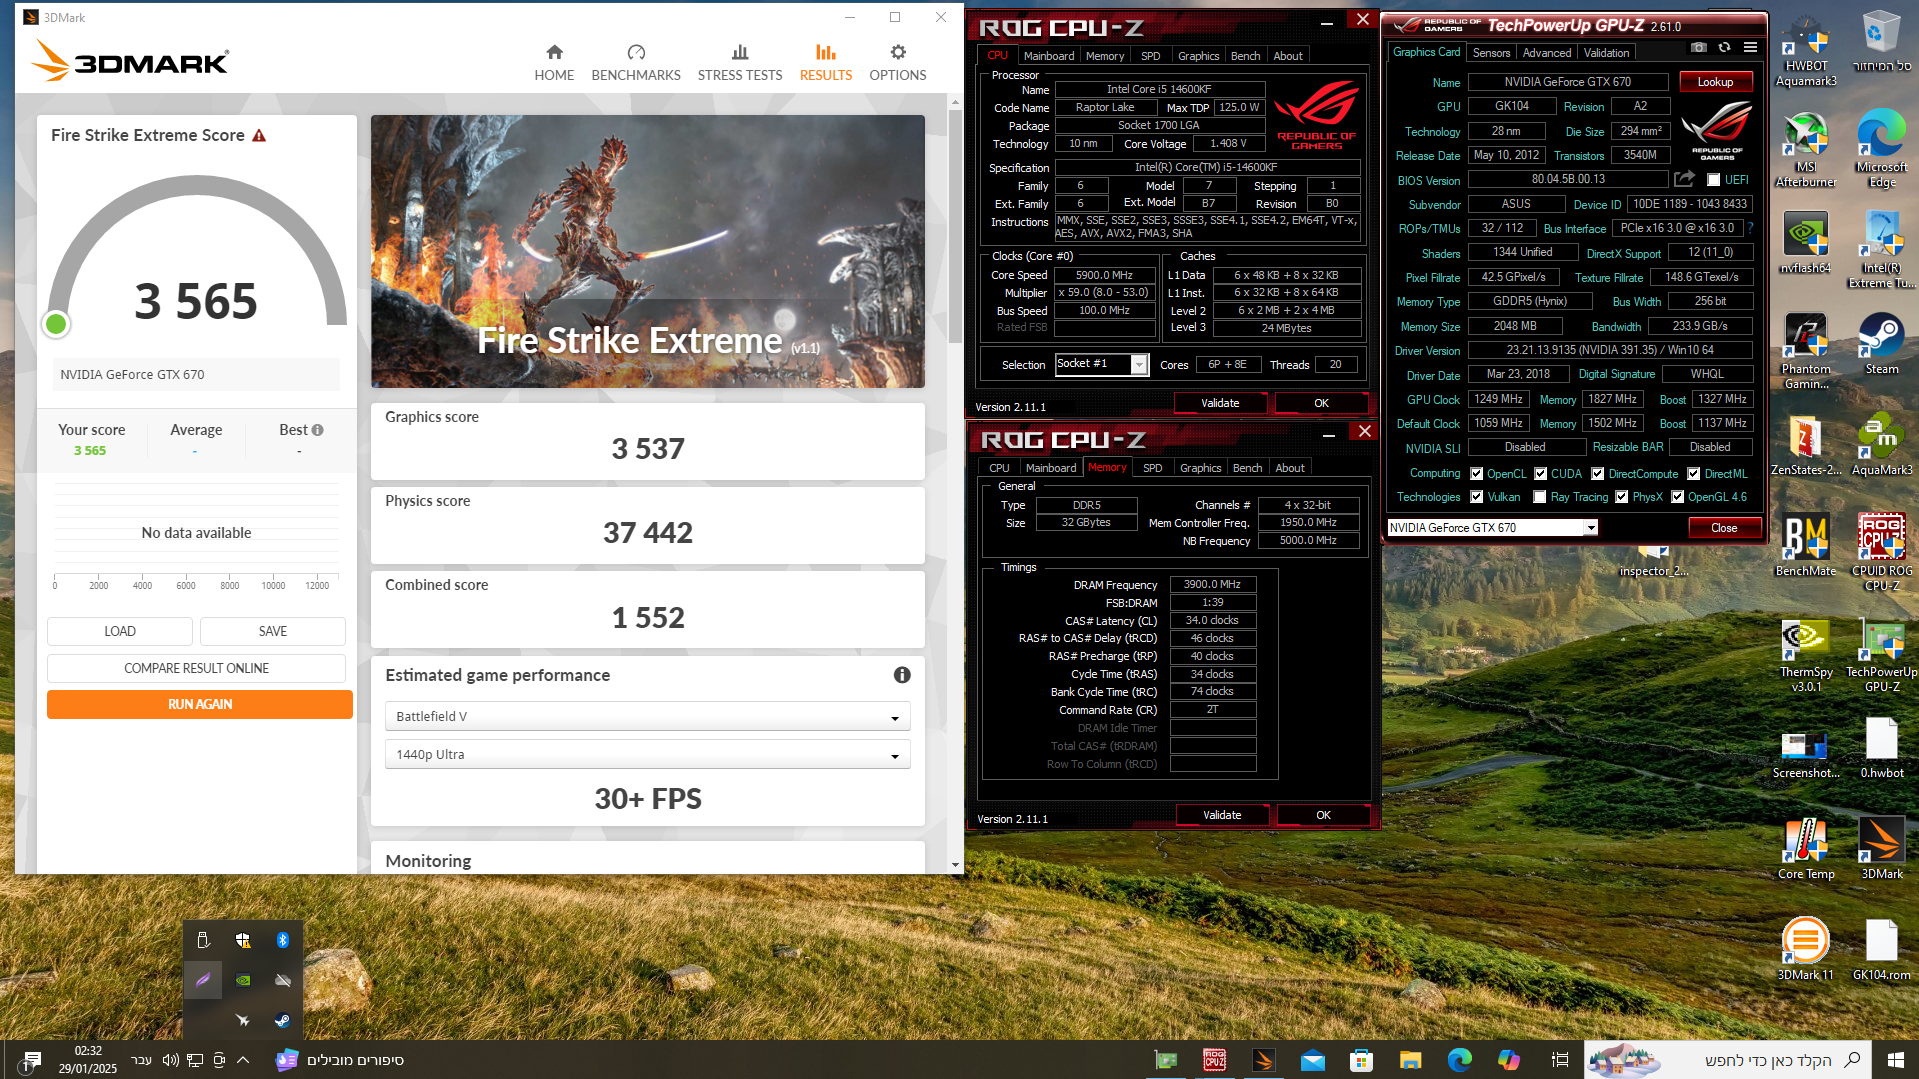The width and height of the screenshot is (1919, 1079).
Task: Open the Validation tab in GPU-Z
Action: (x=1607, y=53)
